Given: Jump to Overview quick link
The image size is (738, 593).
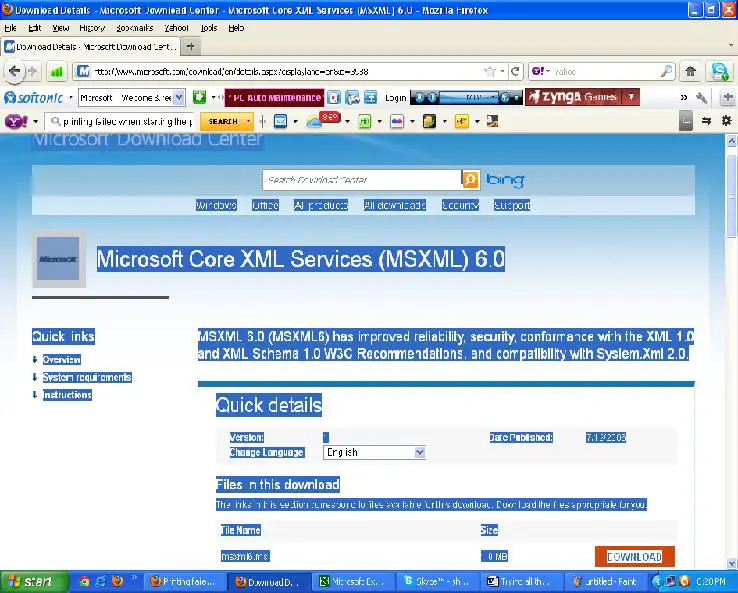Looking at the screenshot, I should (62, 360).
